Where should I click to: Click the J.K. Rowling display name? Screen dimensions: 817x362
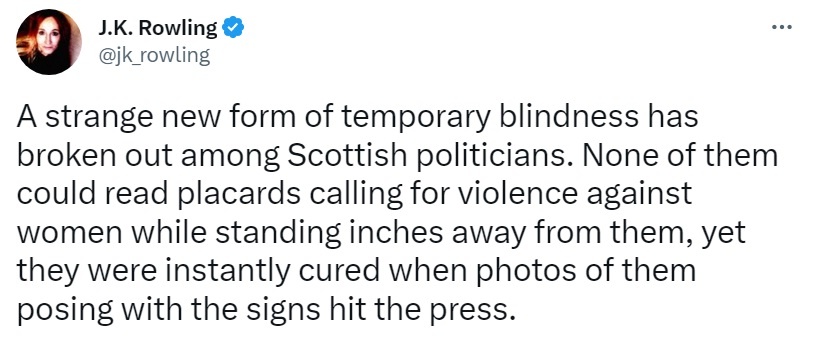(158, 28)
